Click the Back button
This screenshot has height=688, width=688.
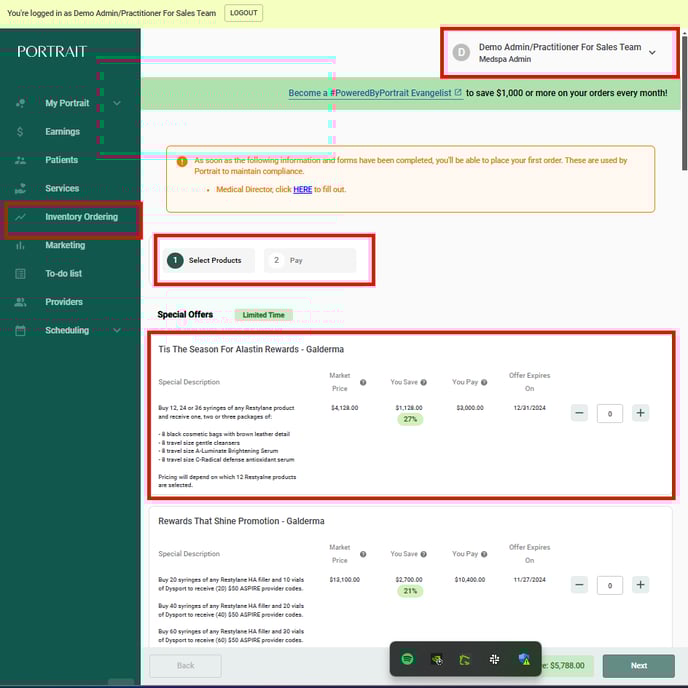[185, 666]
